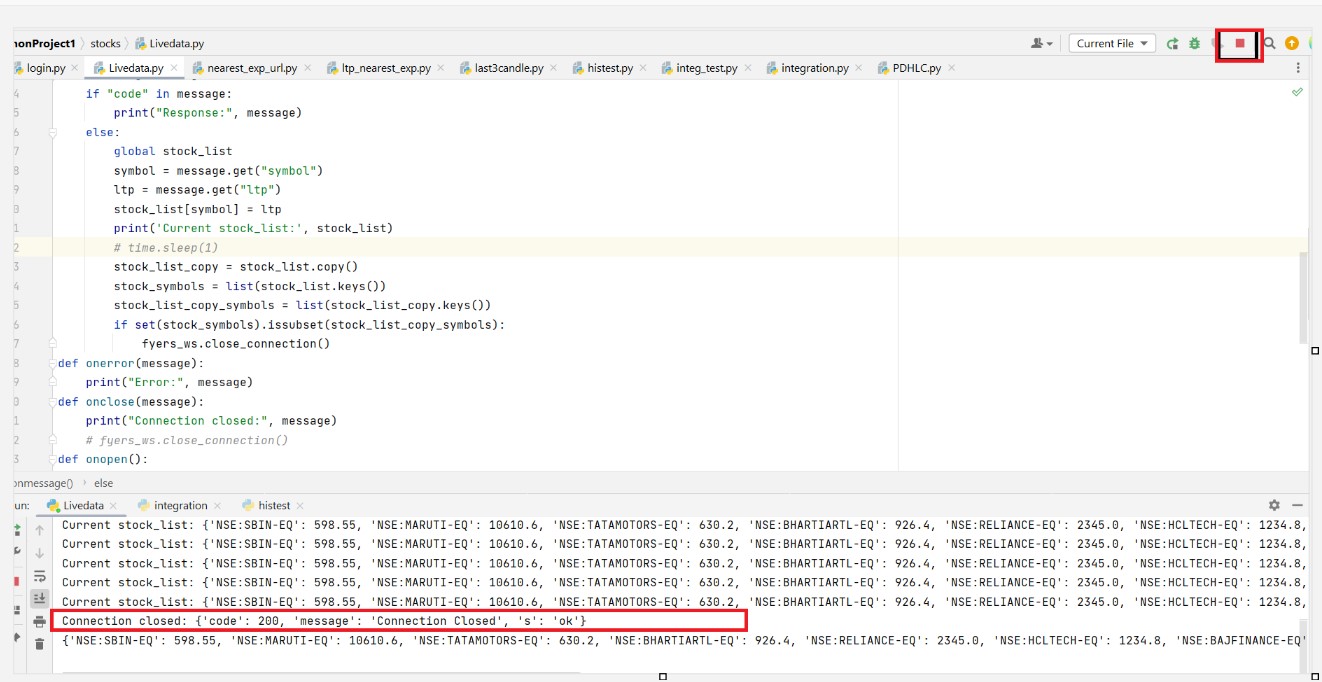Click the orange update arrow icon
1322x682 pixels.
tap(1292, 43)
